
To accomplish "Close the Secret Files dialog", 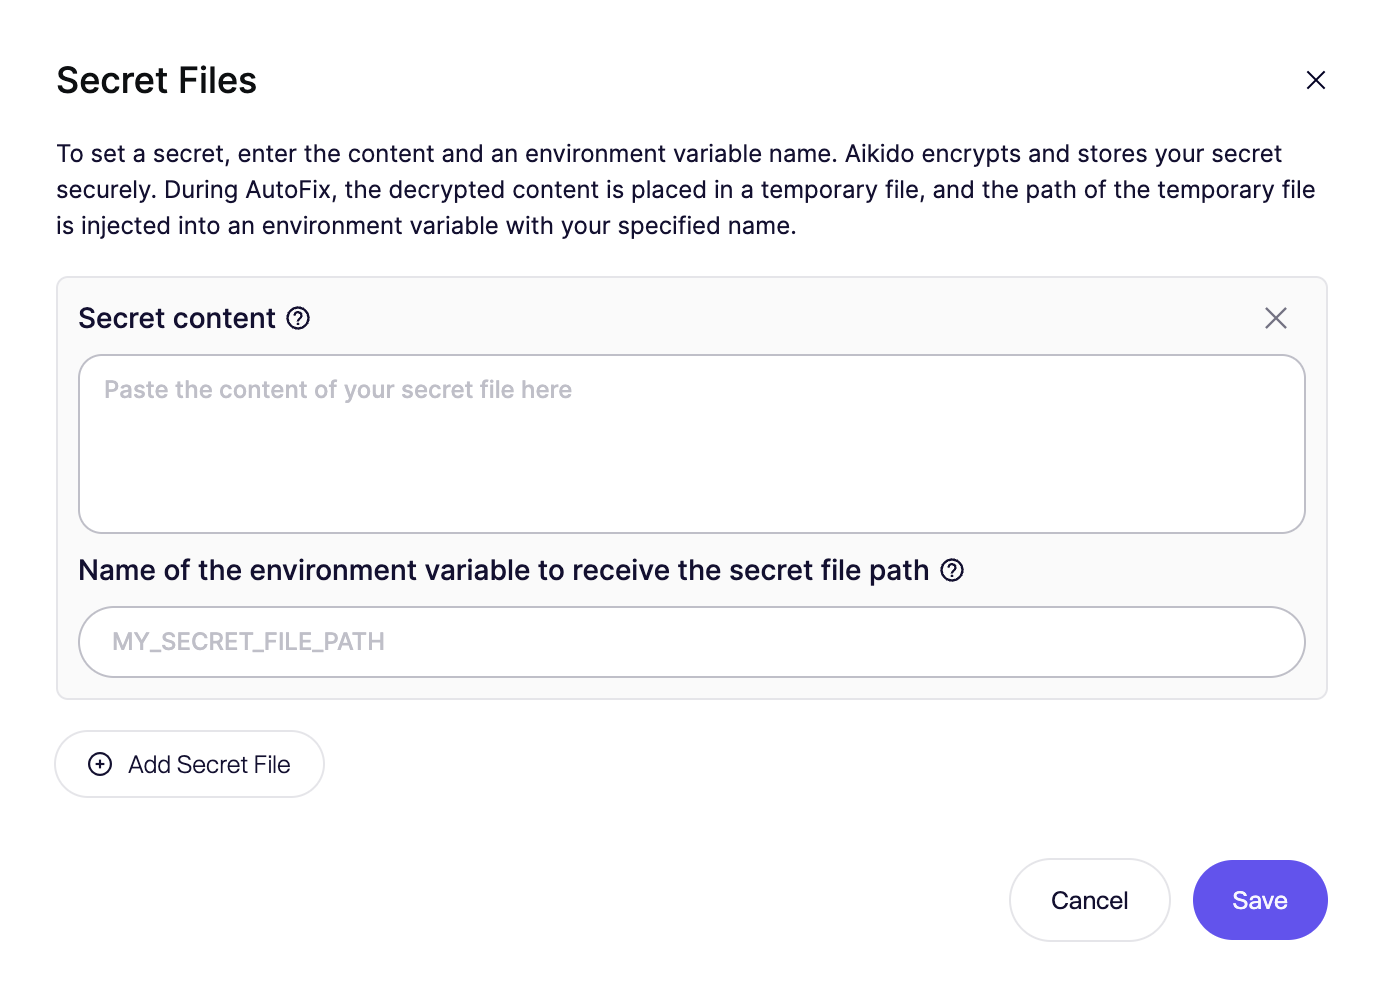I will [x=1315, y=80].
